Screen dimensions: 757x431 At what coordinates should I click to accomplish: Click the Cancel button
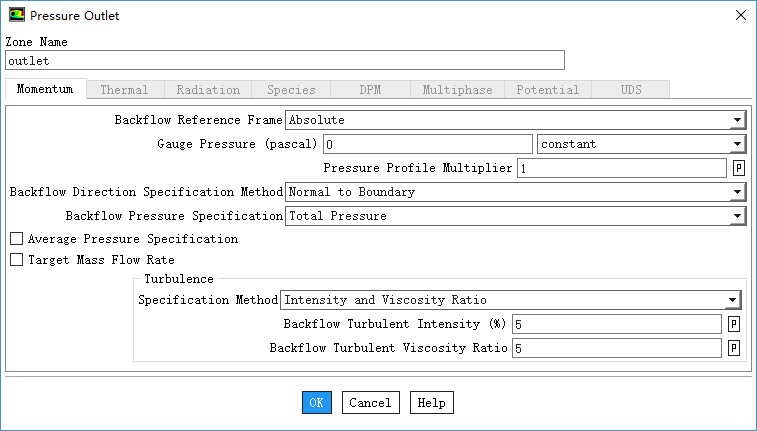click(x=370, y=402)
